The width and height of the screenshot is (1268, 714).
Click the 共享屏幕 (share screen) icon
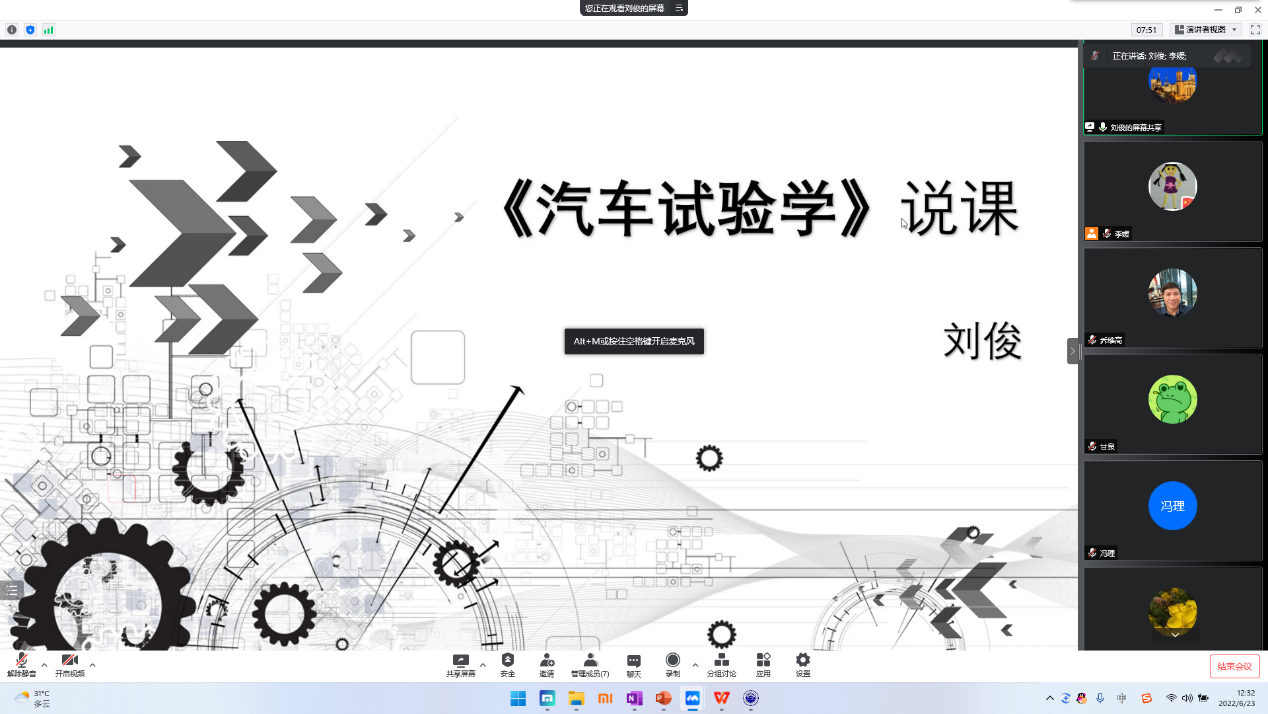click(461, 663)
